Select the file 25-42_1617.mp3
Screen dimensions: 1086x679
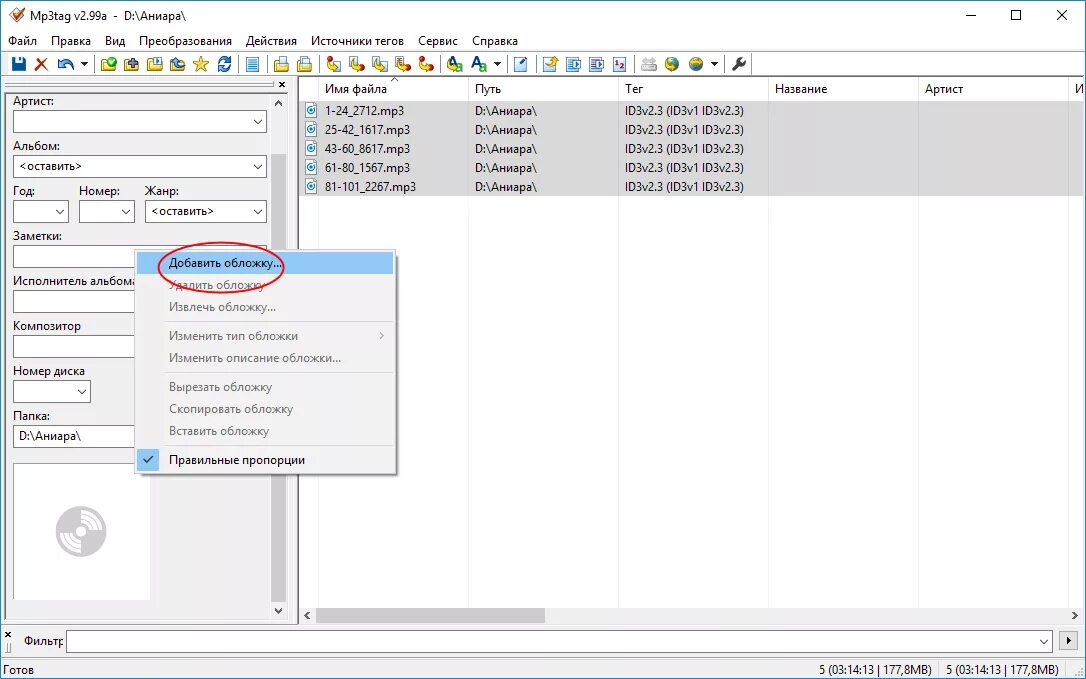click(x=367, y=130)
